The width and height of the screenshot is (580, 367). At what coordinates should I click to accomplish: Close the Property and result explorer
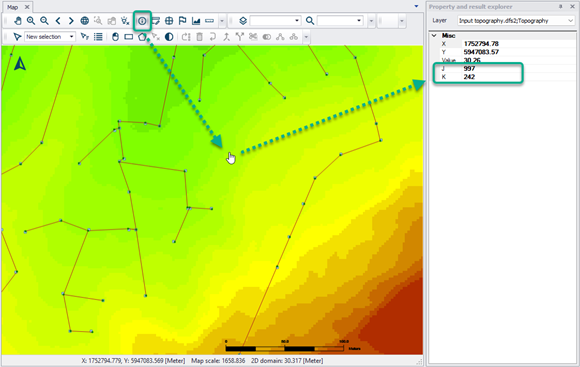tap(572, 7)
